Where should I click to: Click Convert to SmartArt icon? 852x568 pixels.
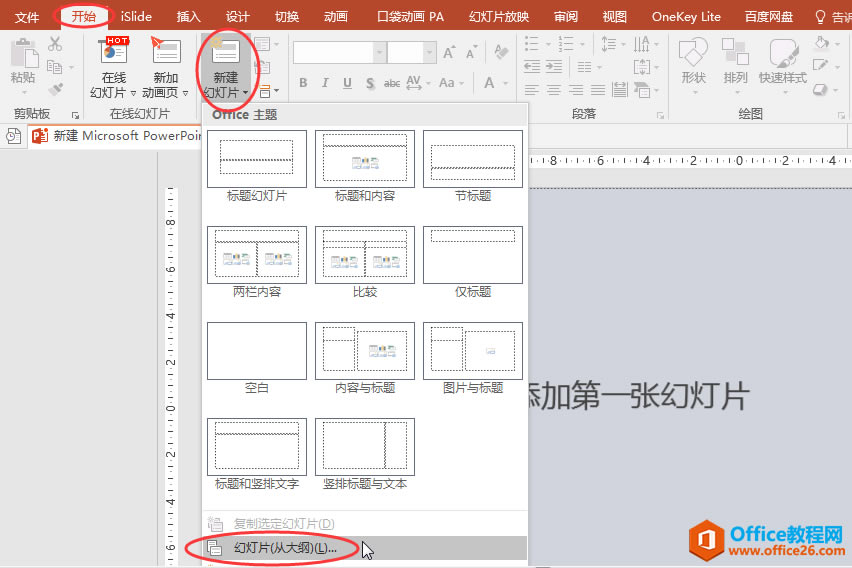tap(642, 90)
